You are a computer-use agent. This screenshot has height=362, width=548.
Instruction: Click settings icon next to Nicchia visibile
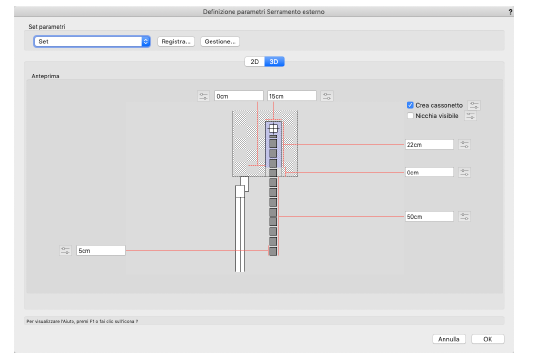[470, 116]
